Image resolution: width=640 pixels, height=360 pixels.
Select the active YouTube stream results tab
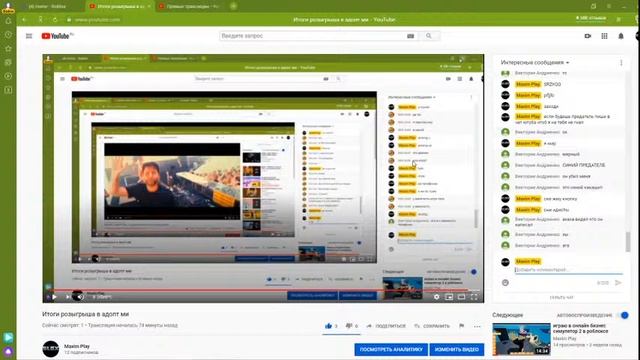120,6
